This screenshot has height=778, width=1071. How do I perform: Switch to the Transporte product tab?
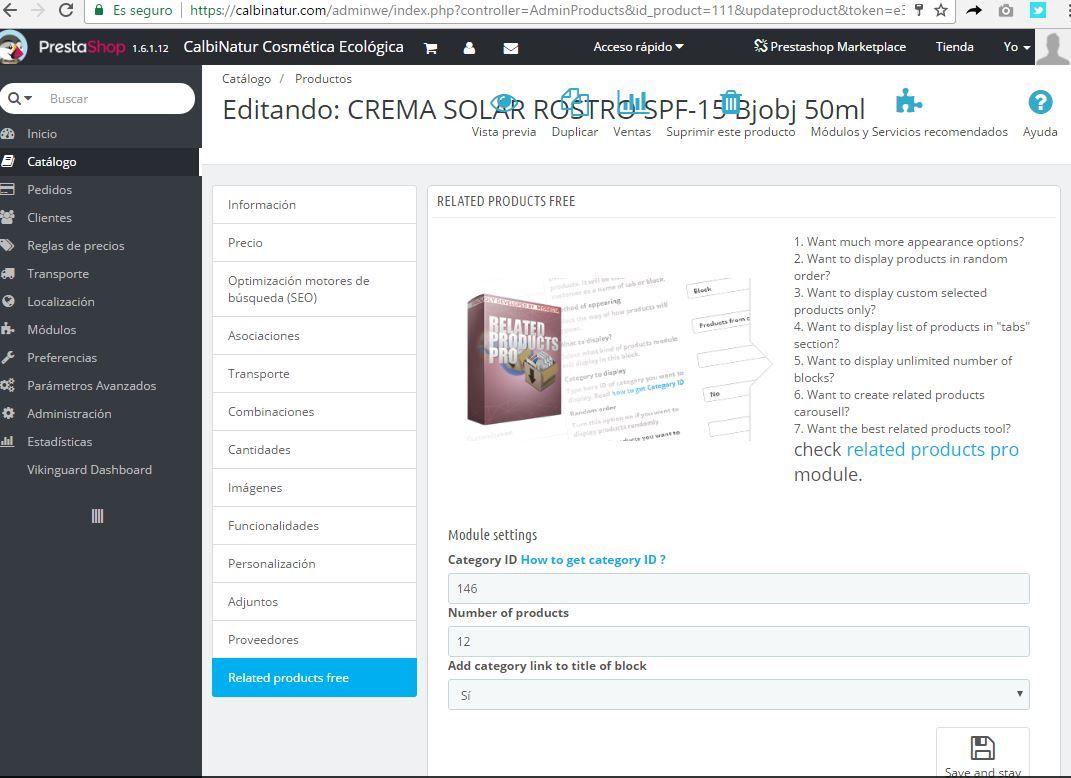tap(314, 374)
